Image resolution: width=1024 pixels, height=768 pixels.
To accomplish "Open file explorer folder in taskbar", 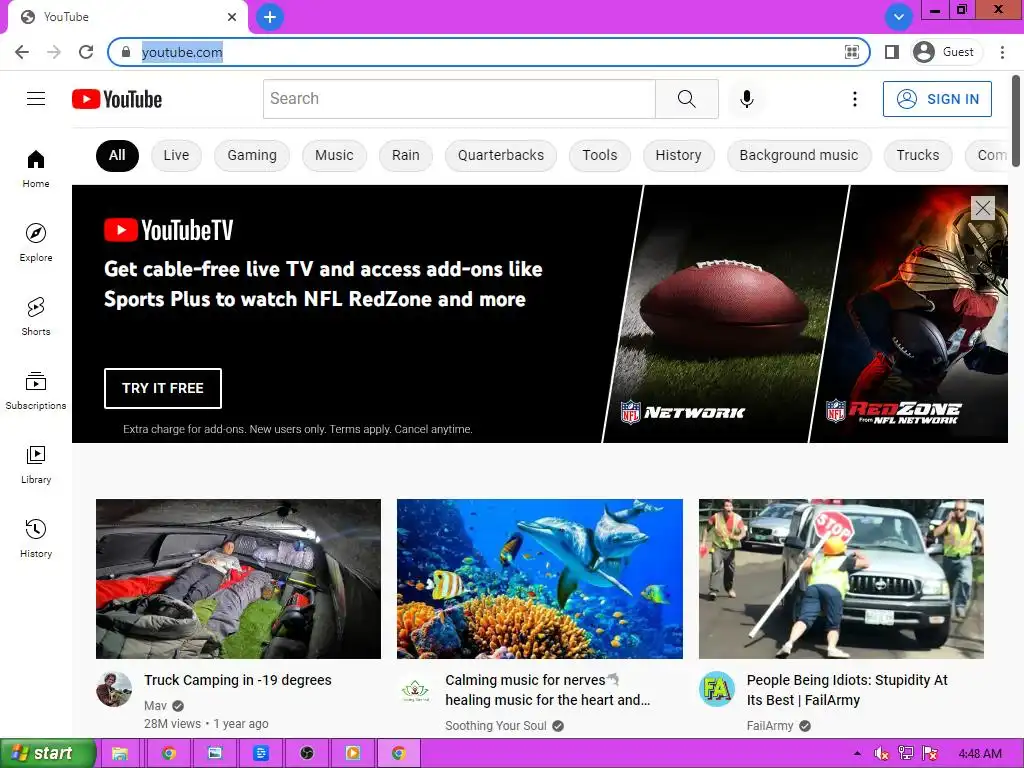I will [120, 753].
